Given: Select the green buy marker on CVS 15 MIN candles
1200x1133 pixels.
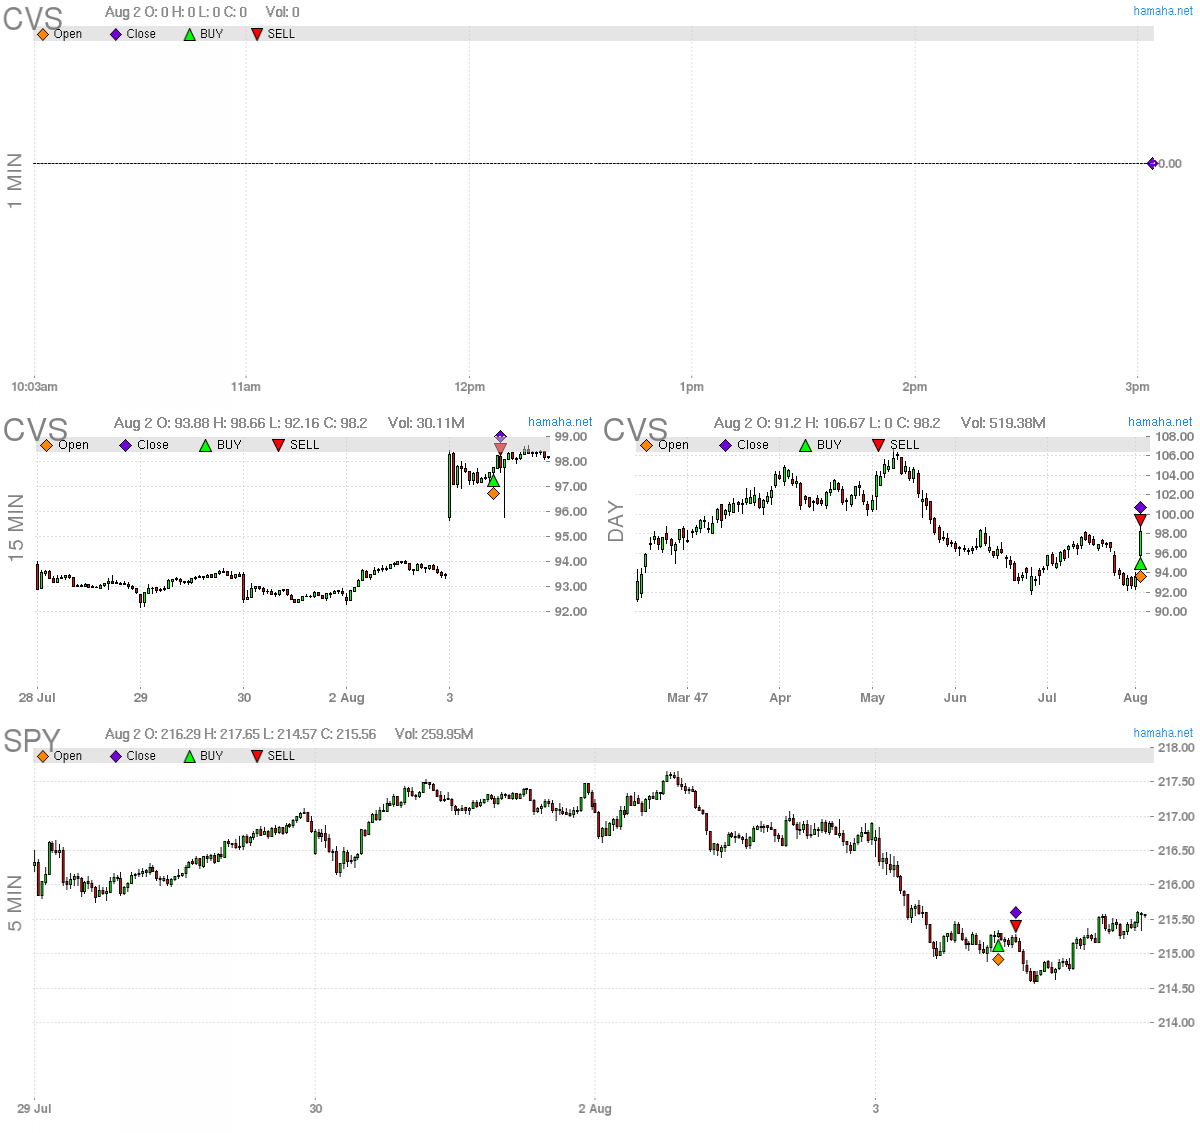Looking at the screenshot, I should point(493,480).
